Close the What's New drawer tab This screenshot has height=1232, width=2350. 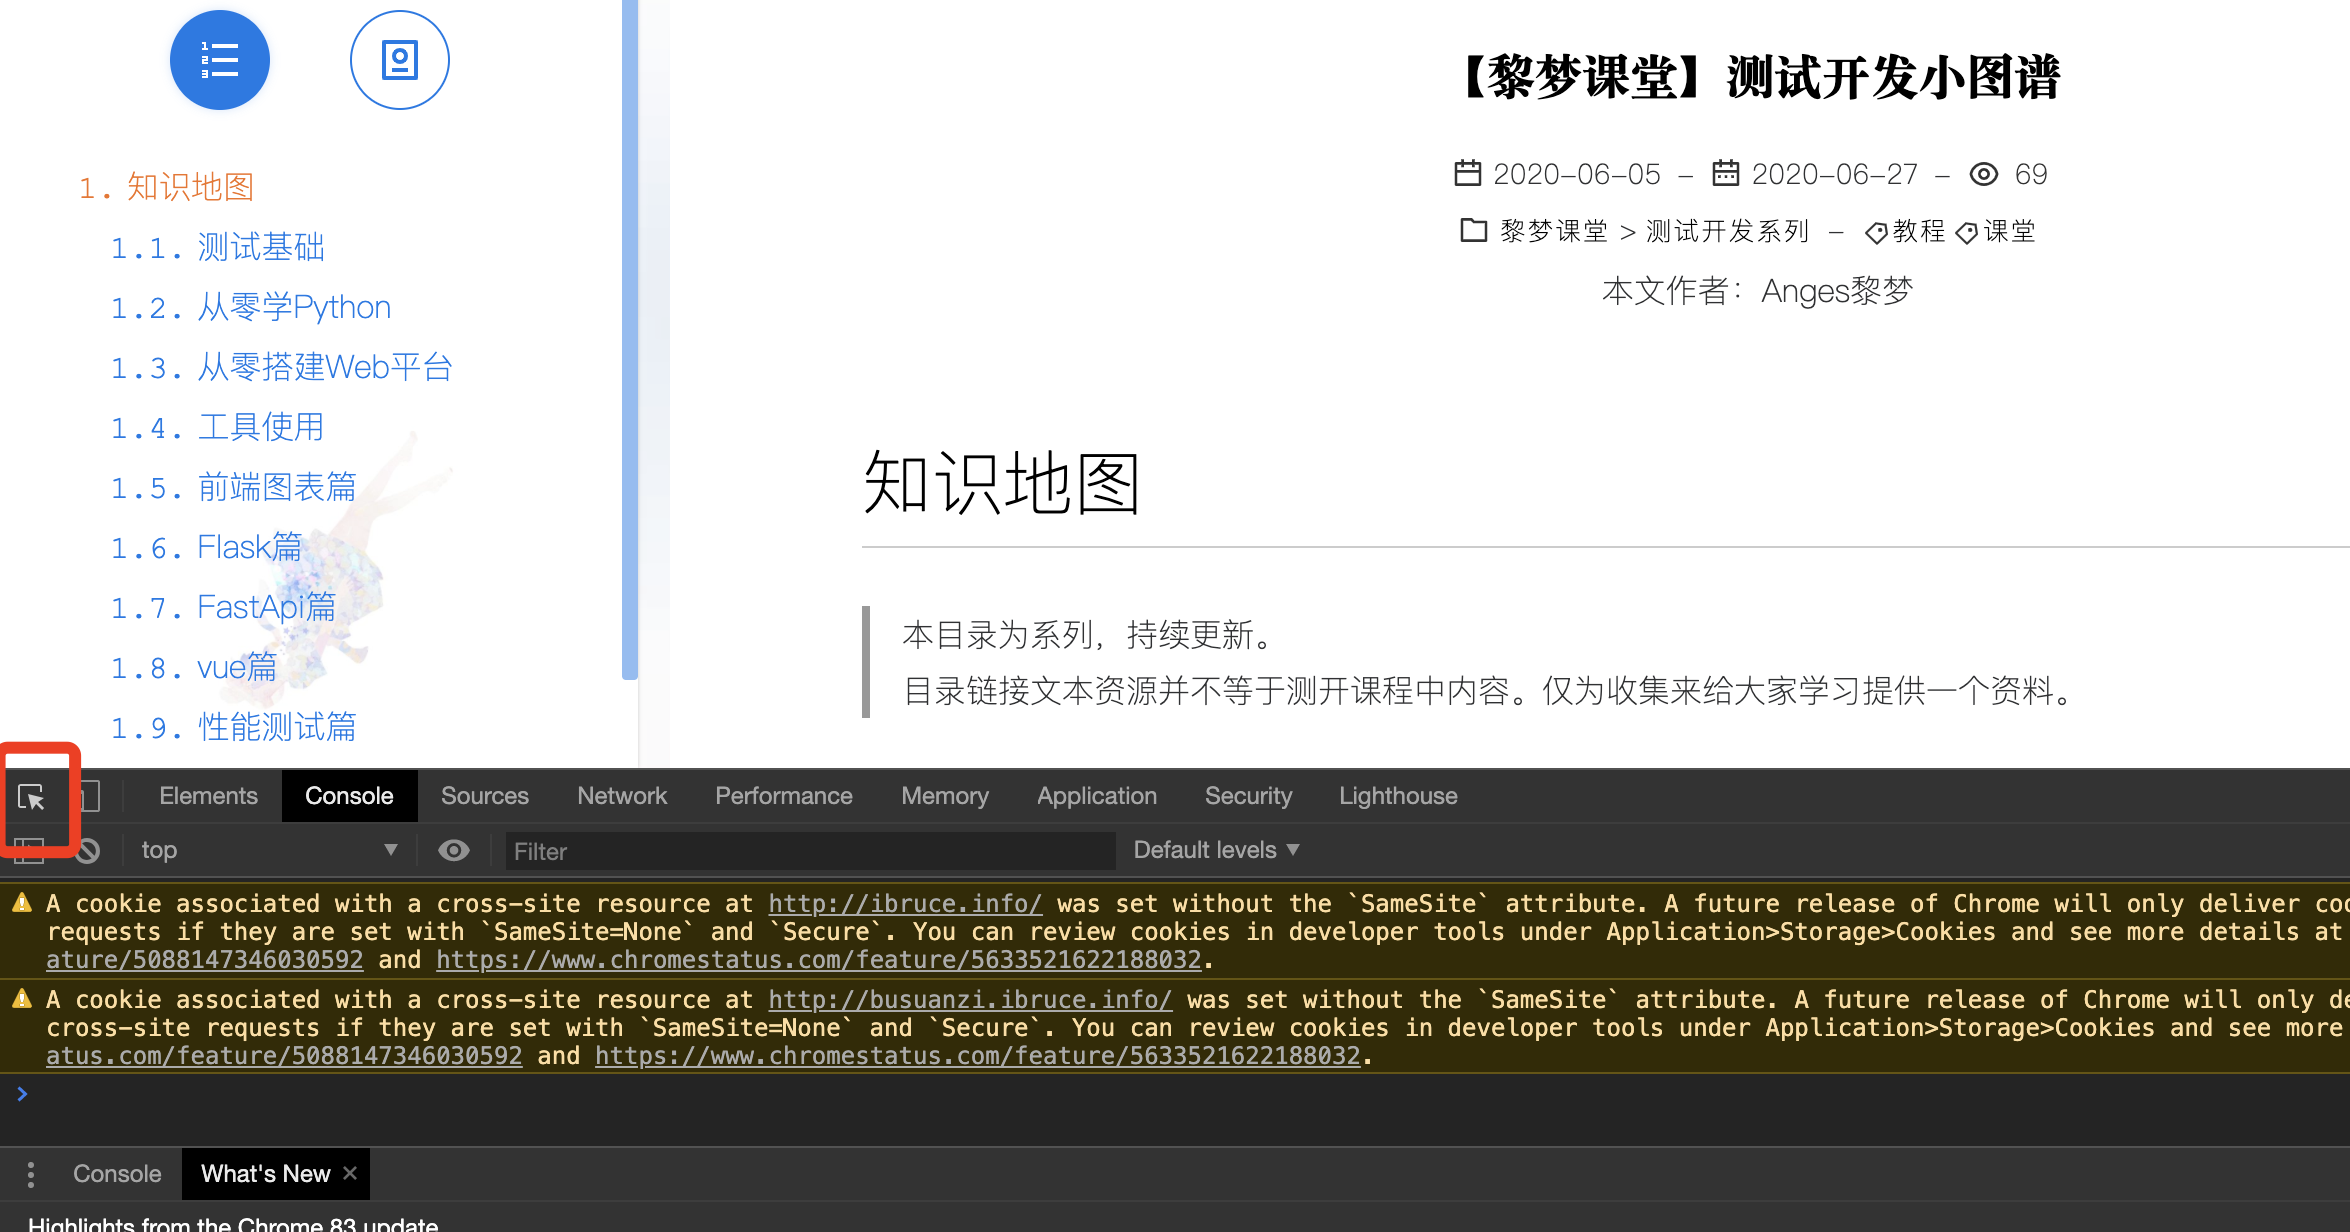coord(350,1173)
